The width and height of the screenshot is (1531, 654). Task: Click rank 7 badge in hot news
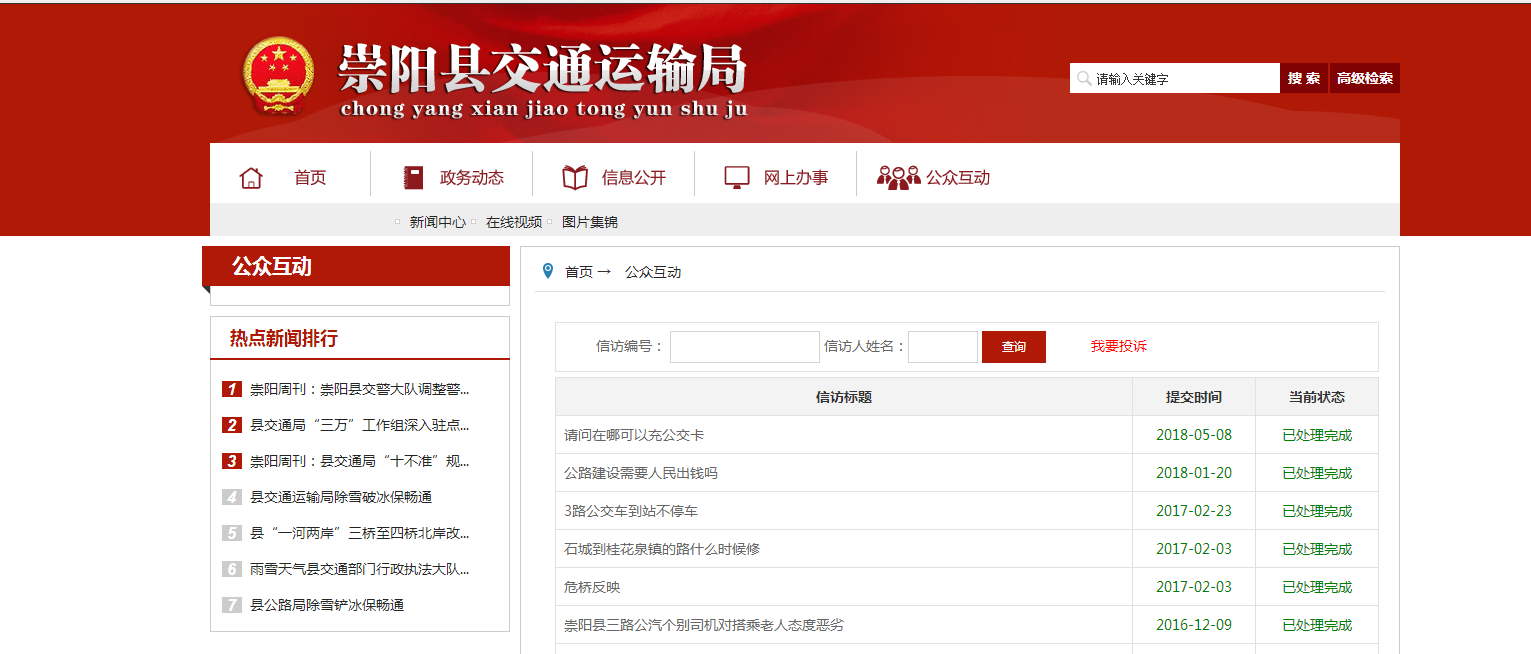232,605
